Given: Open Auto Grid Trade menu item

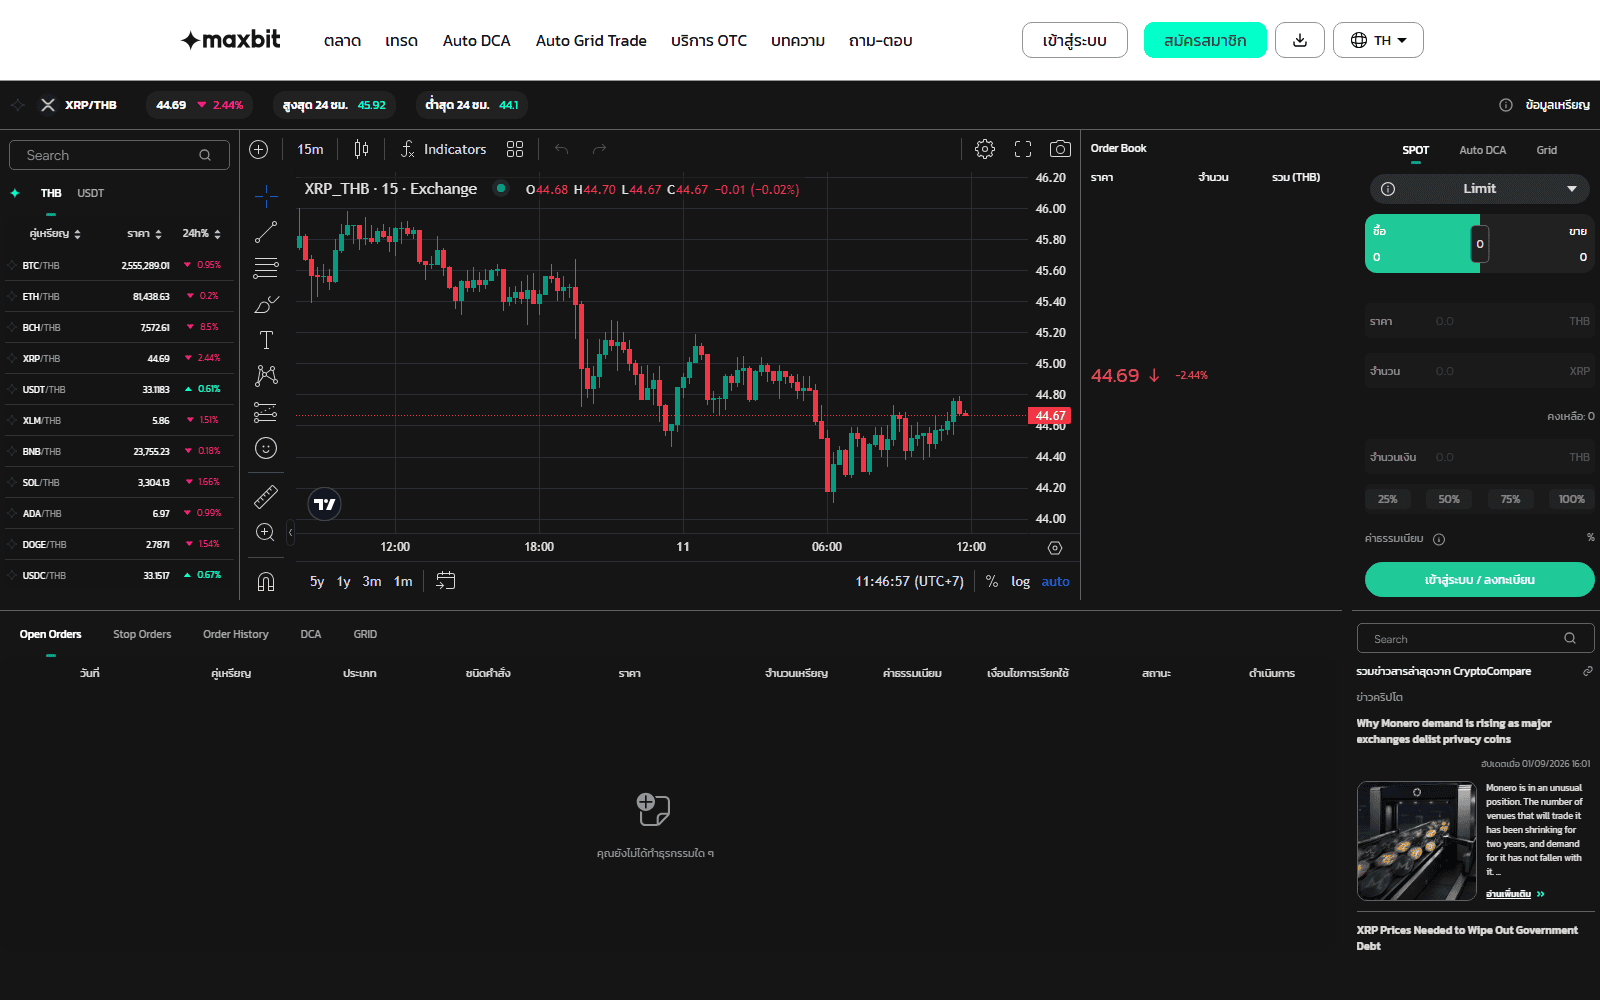Looking at the screenshot, I should 591,41.
